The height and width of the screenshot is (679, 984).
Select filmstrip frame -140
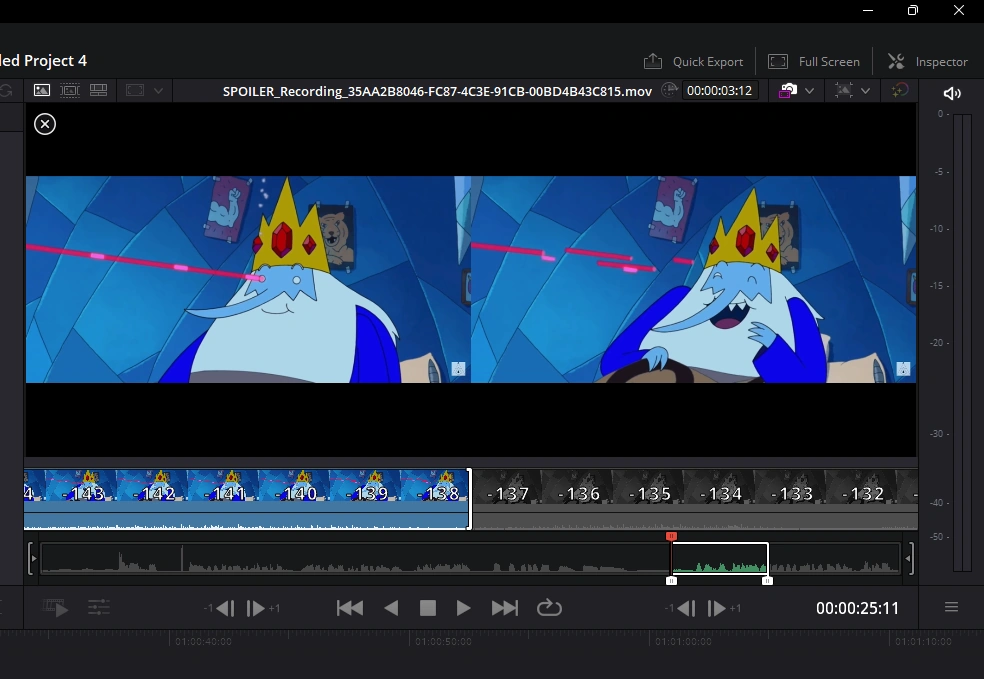[x=294, y=486]
